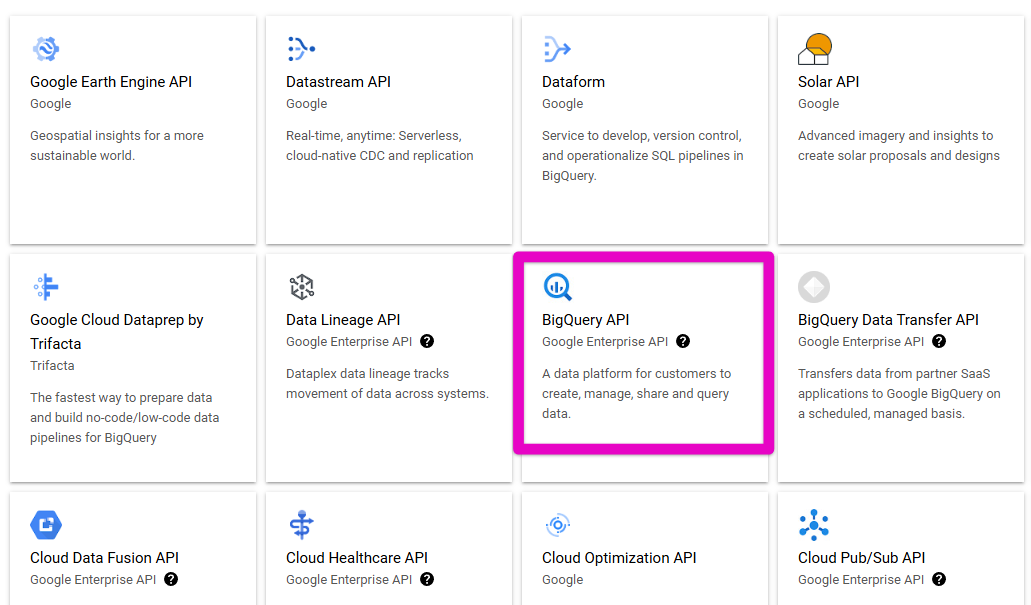
Task: Click 'Transfers data from partner SaaS' description
Action: pos(899,393)
